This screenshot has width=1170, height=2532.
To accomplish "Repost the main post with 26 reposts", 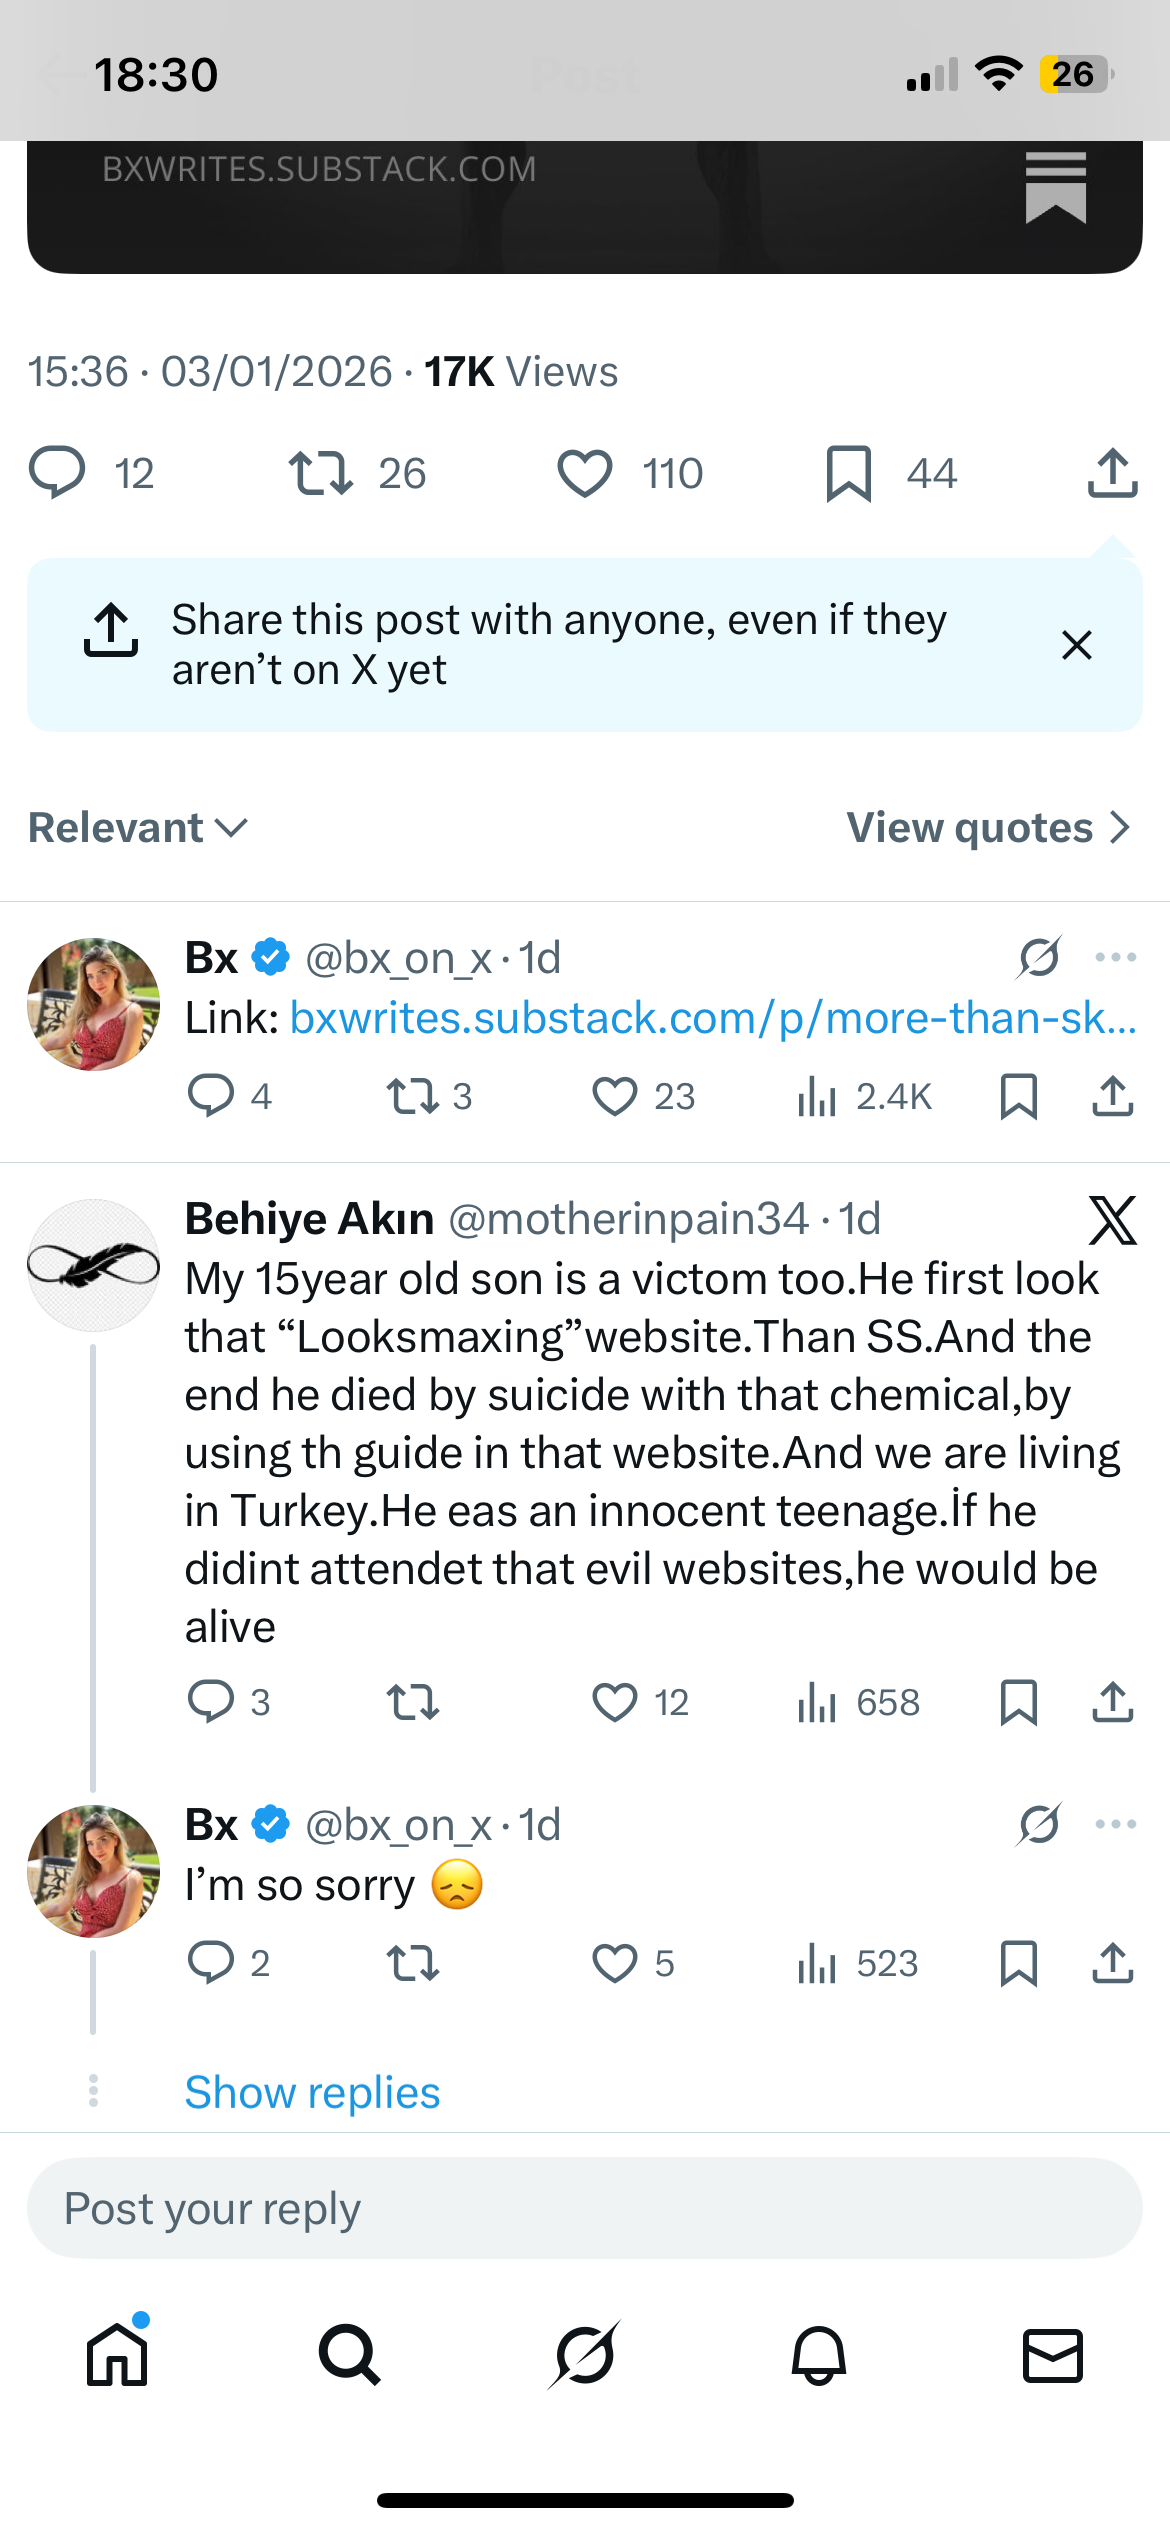I will pos(320,474).
